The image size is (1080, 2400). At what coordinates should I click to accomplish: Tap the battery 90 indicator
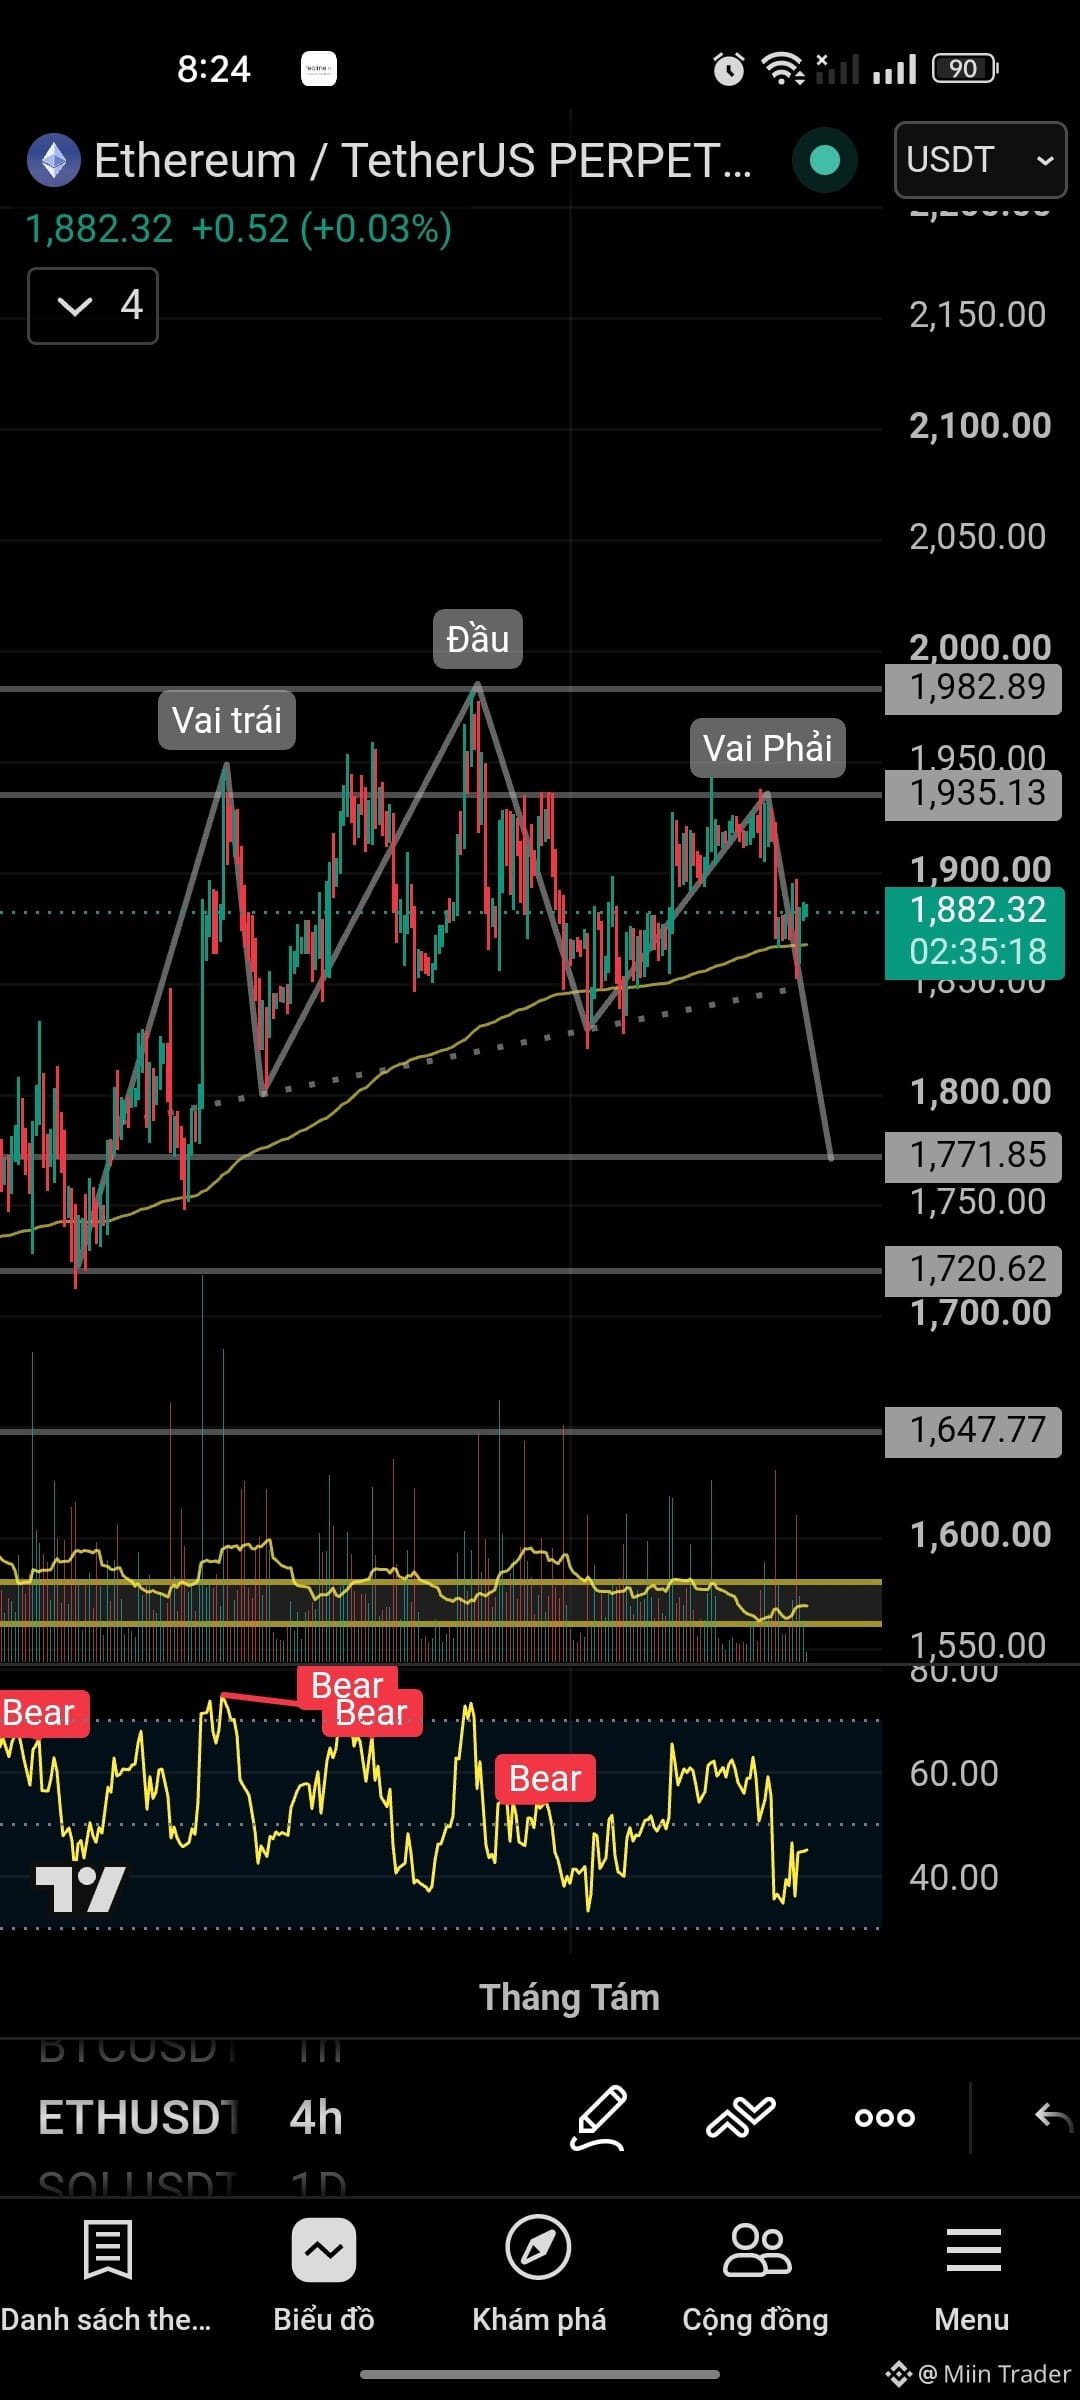click(x=965, y=68)
